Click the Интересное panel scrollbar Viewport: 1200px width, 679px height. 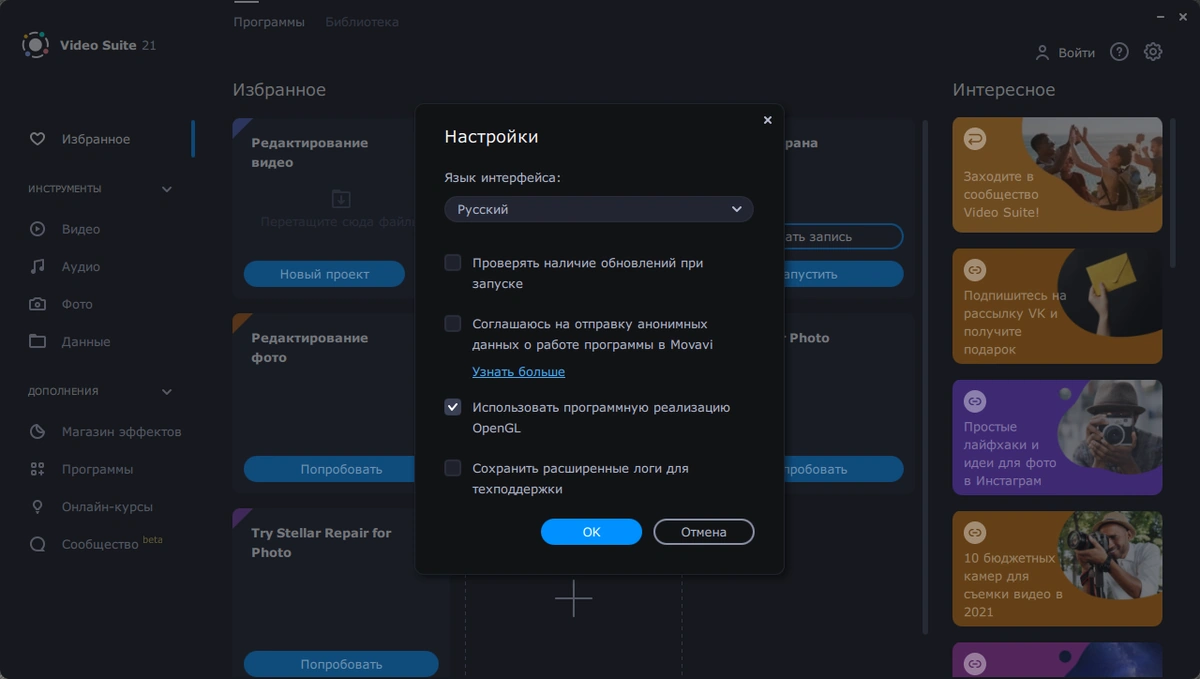[x=1173, y=192]
